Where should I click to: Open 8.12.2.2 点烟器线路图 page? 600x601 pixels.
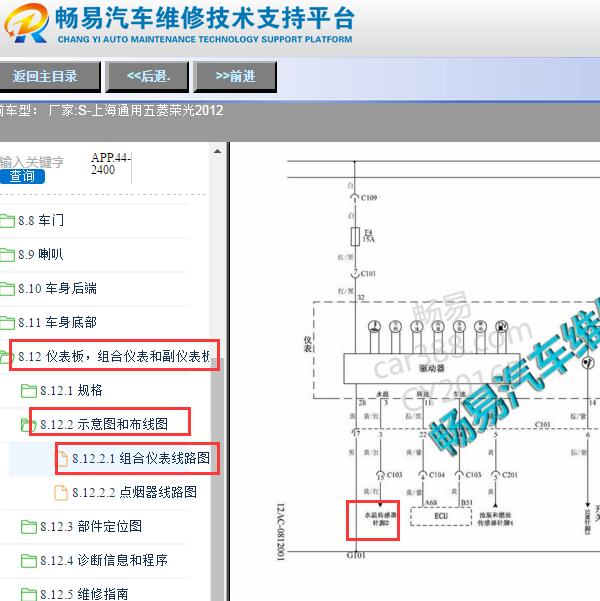[135, 492]
